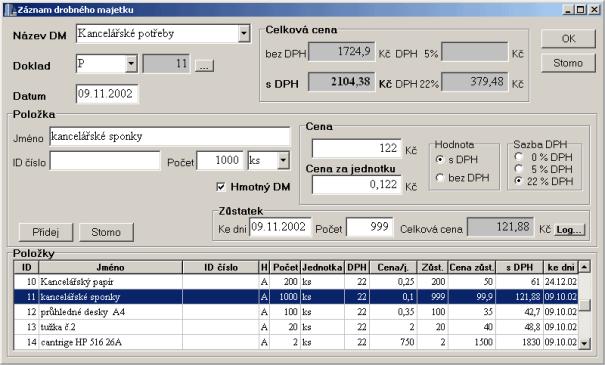The image size is (605, 365).
Task: Select the tužka č.2 row
Action: (x=296, y=327)
